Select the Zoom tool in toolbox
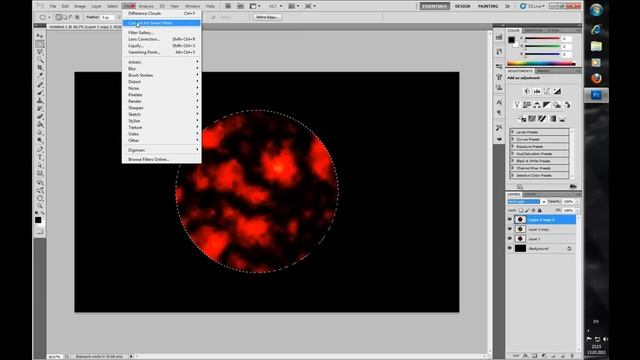Image resolution: width=640 pixels, height=360 pixels. [40, 206]
